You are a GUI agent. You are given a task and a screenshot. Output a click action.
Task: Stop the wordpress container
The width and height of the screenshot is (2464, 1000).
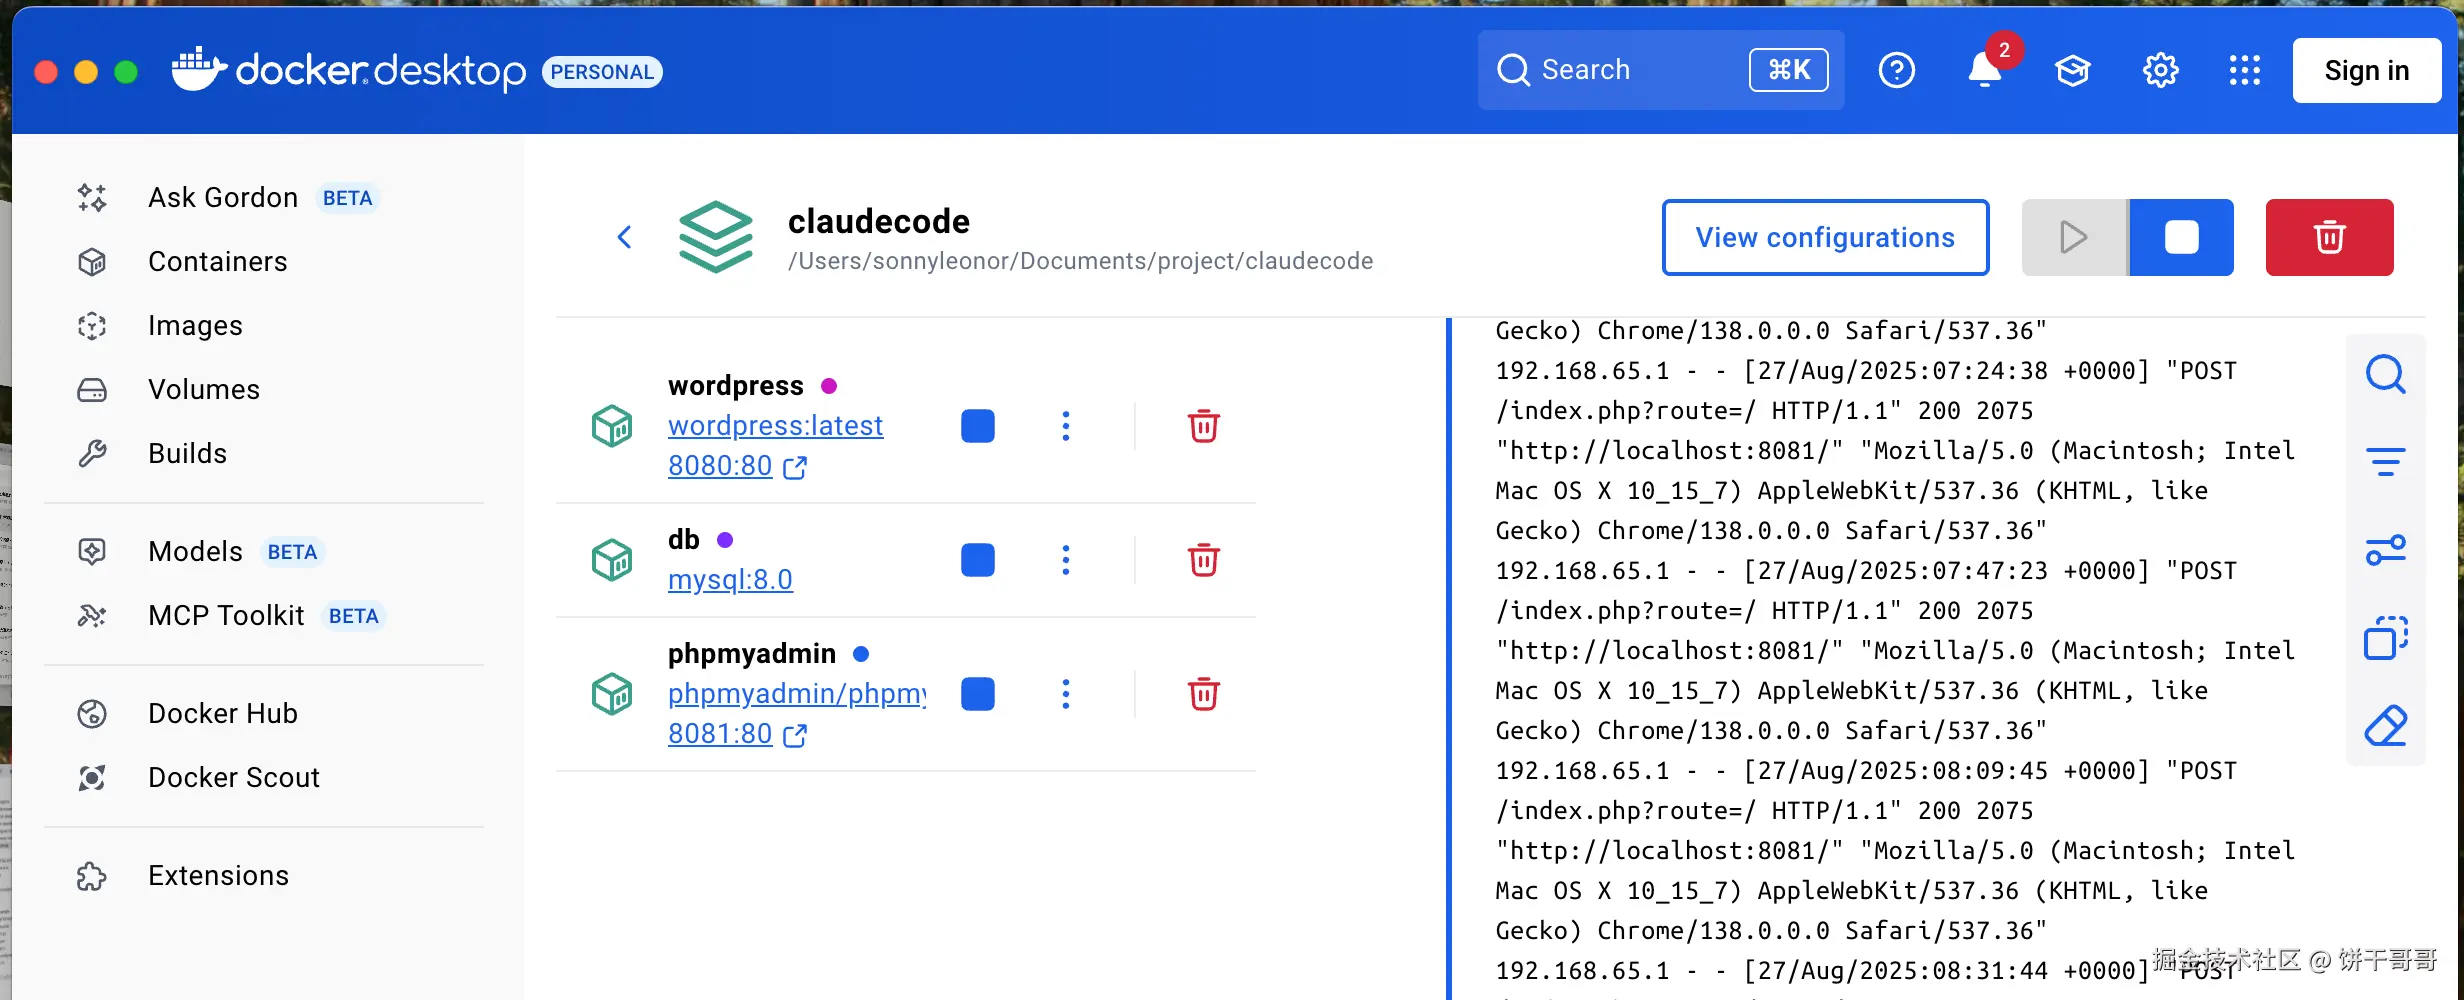[977, 426]
